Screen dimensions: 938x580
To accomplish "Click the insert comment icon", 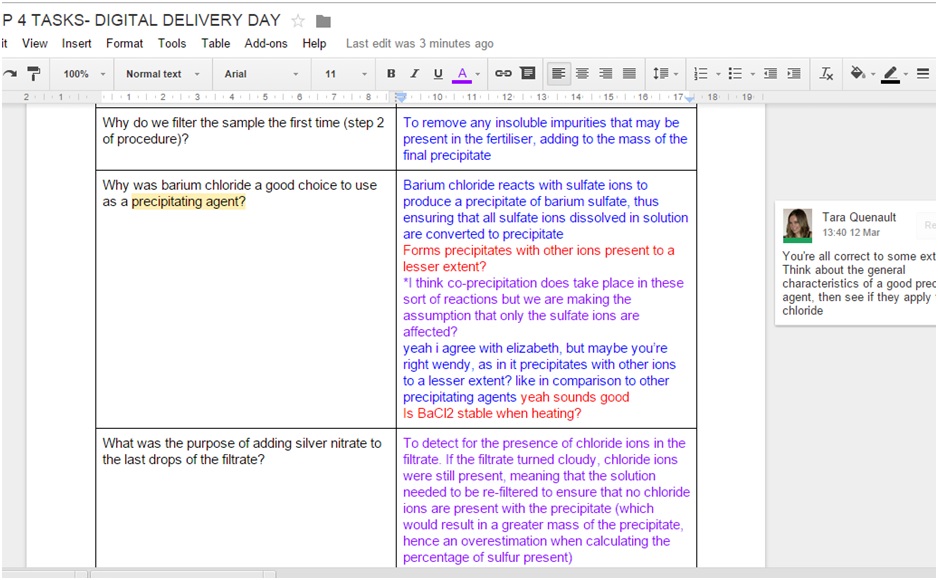I will 528,74.
